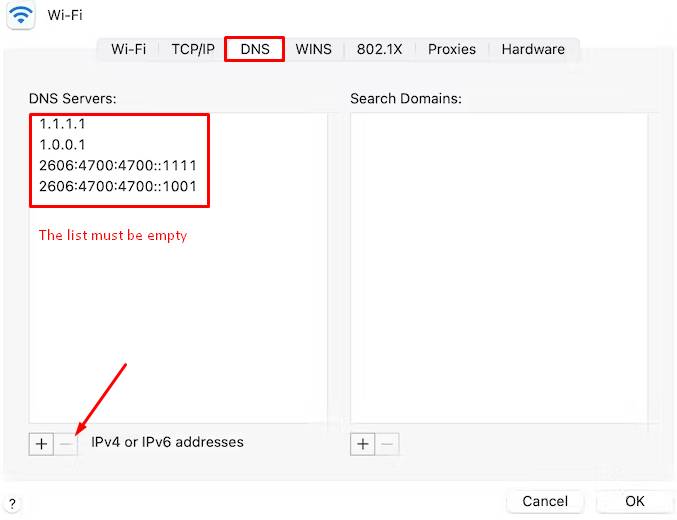Image resolution: width=677 pixels, height=520 pixels.
Task: Switch to the Wi-Fi tab
Action: (x=129, y=49)
